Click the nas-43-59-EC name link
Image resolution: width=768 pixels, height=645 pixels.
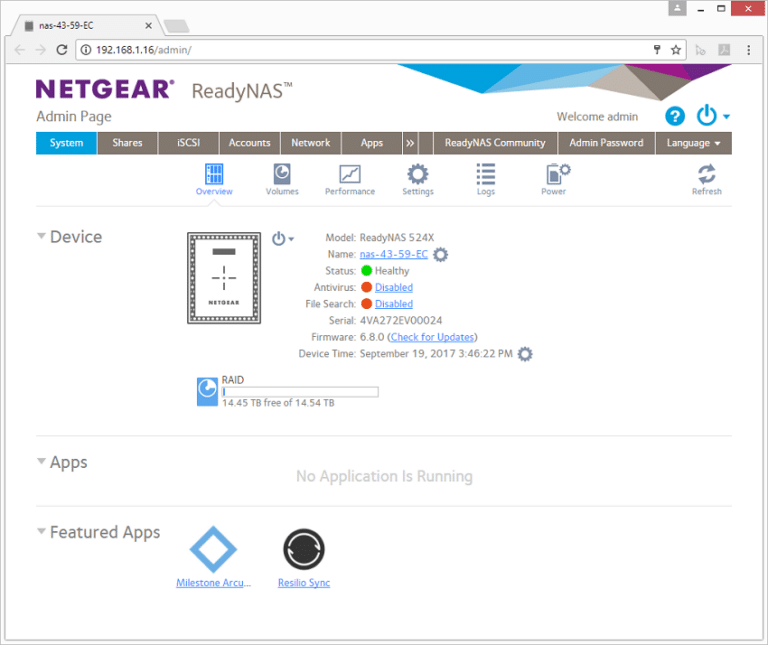click(394, 254)
